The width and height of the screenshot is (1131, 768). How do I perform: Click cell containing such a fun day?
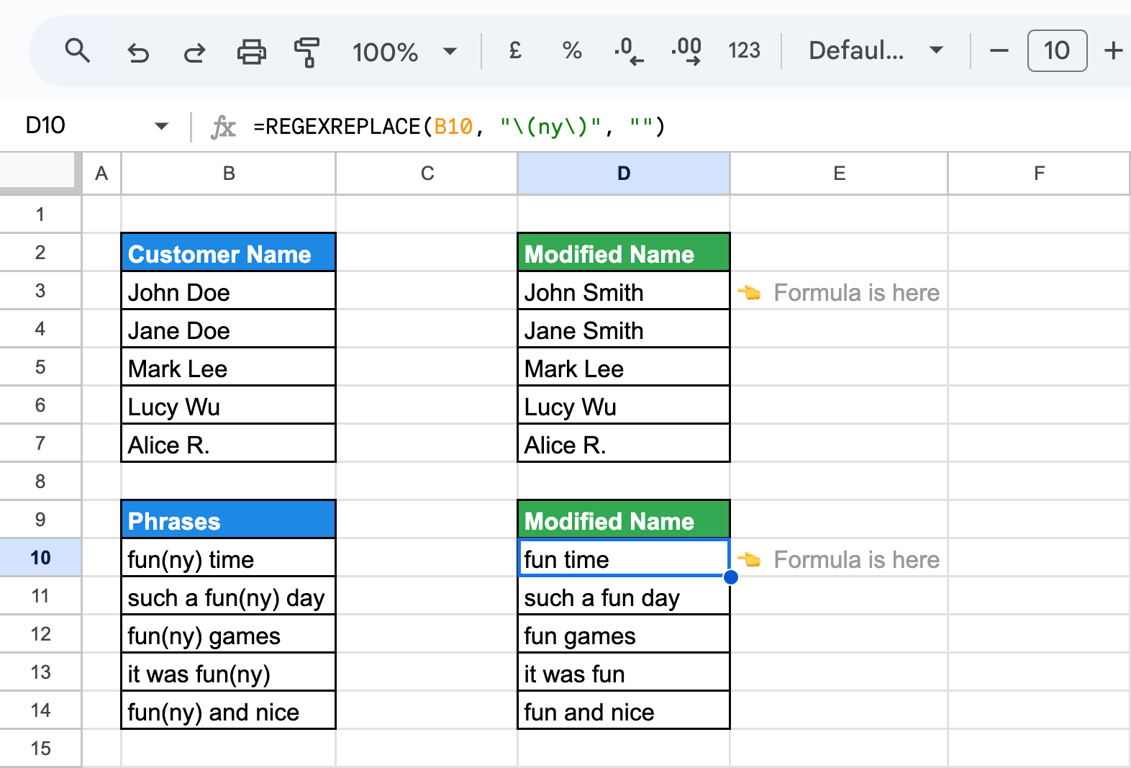click(624, 596)
